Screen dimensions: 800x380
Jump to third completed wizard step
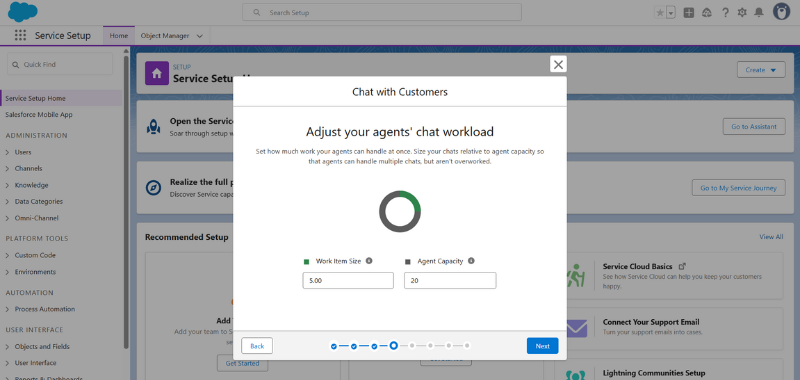[374, 346]
